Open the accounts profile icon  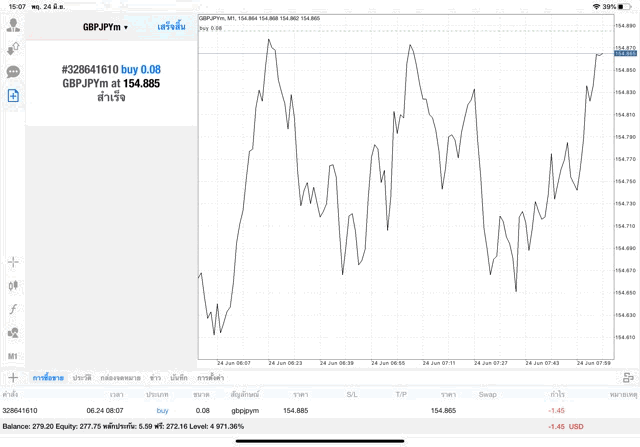13,25
